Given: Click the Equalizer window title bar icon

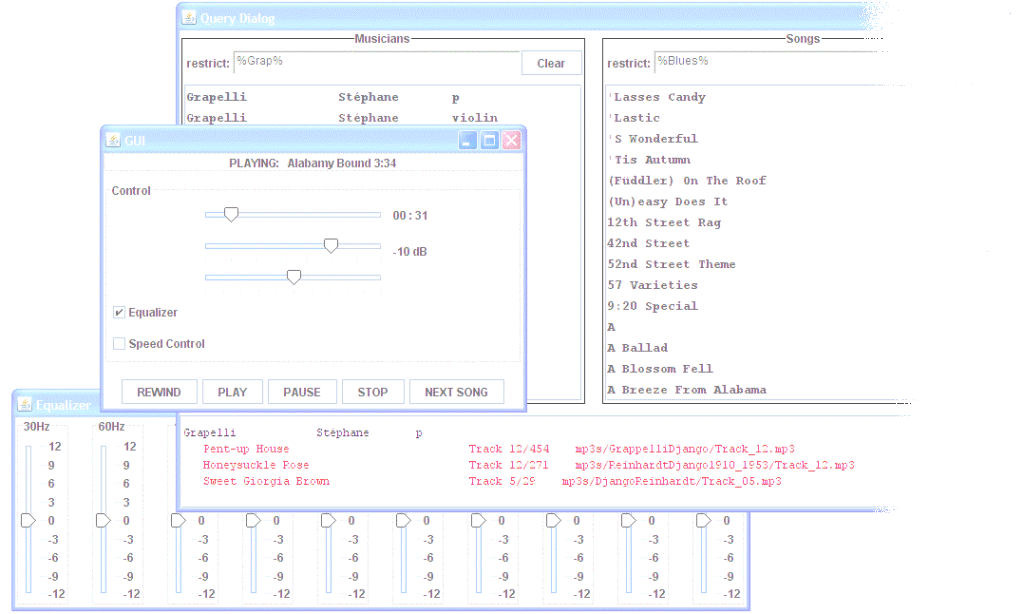Looking at the screenshot, I should tap(24, 405).
